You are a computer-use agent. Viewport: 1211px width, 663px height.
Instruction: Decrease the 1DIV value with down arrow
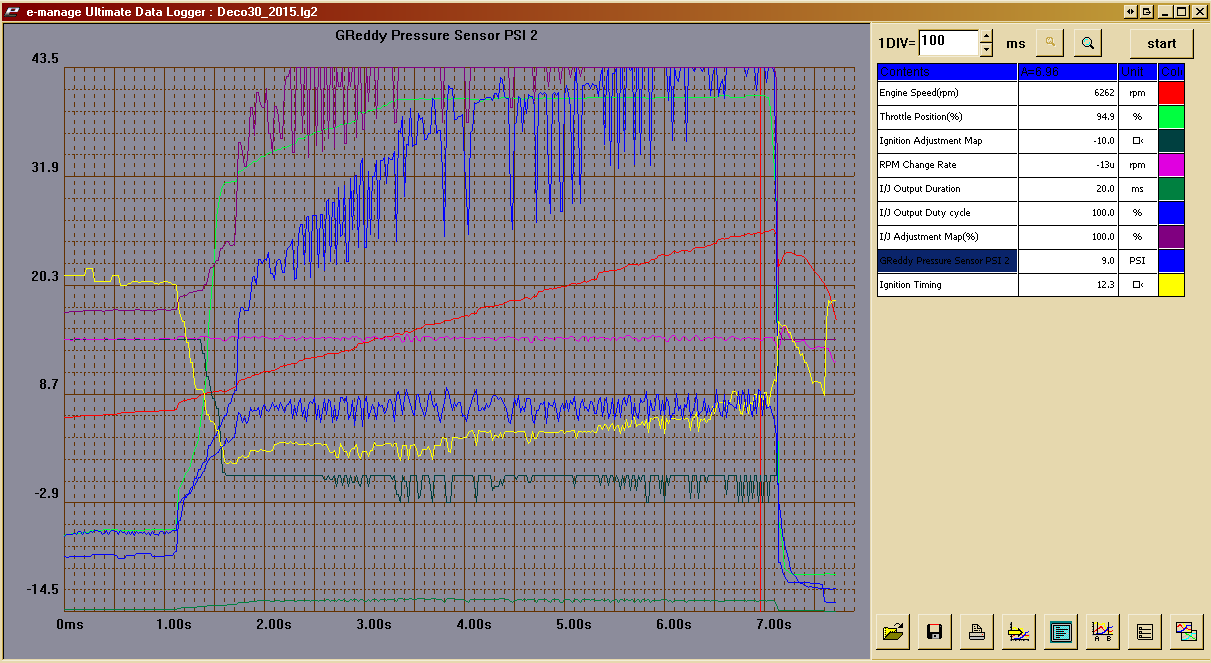point(987,49)
